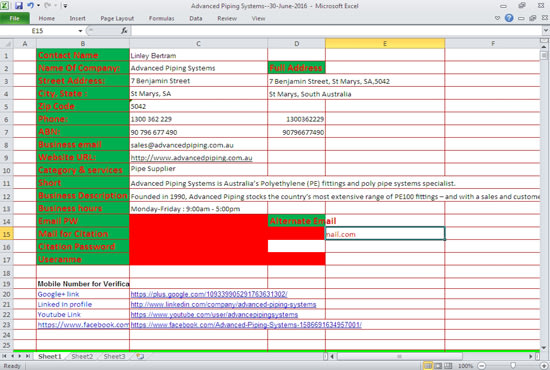Click the insert function fx icon
Image resolution: width=550 pixels, height=370 pixels.
[124, 31]
